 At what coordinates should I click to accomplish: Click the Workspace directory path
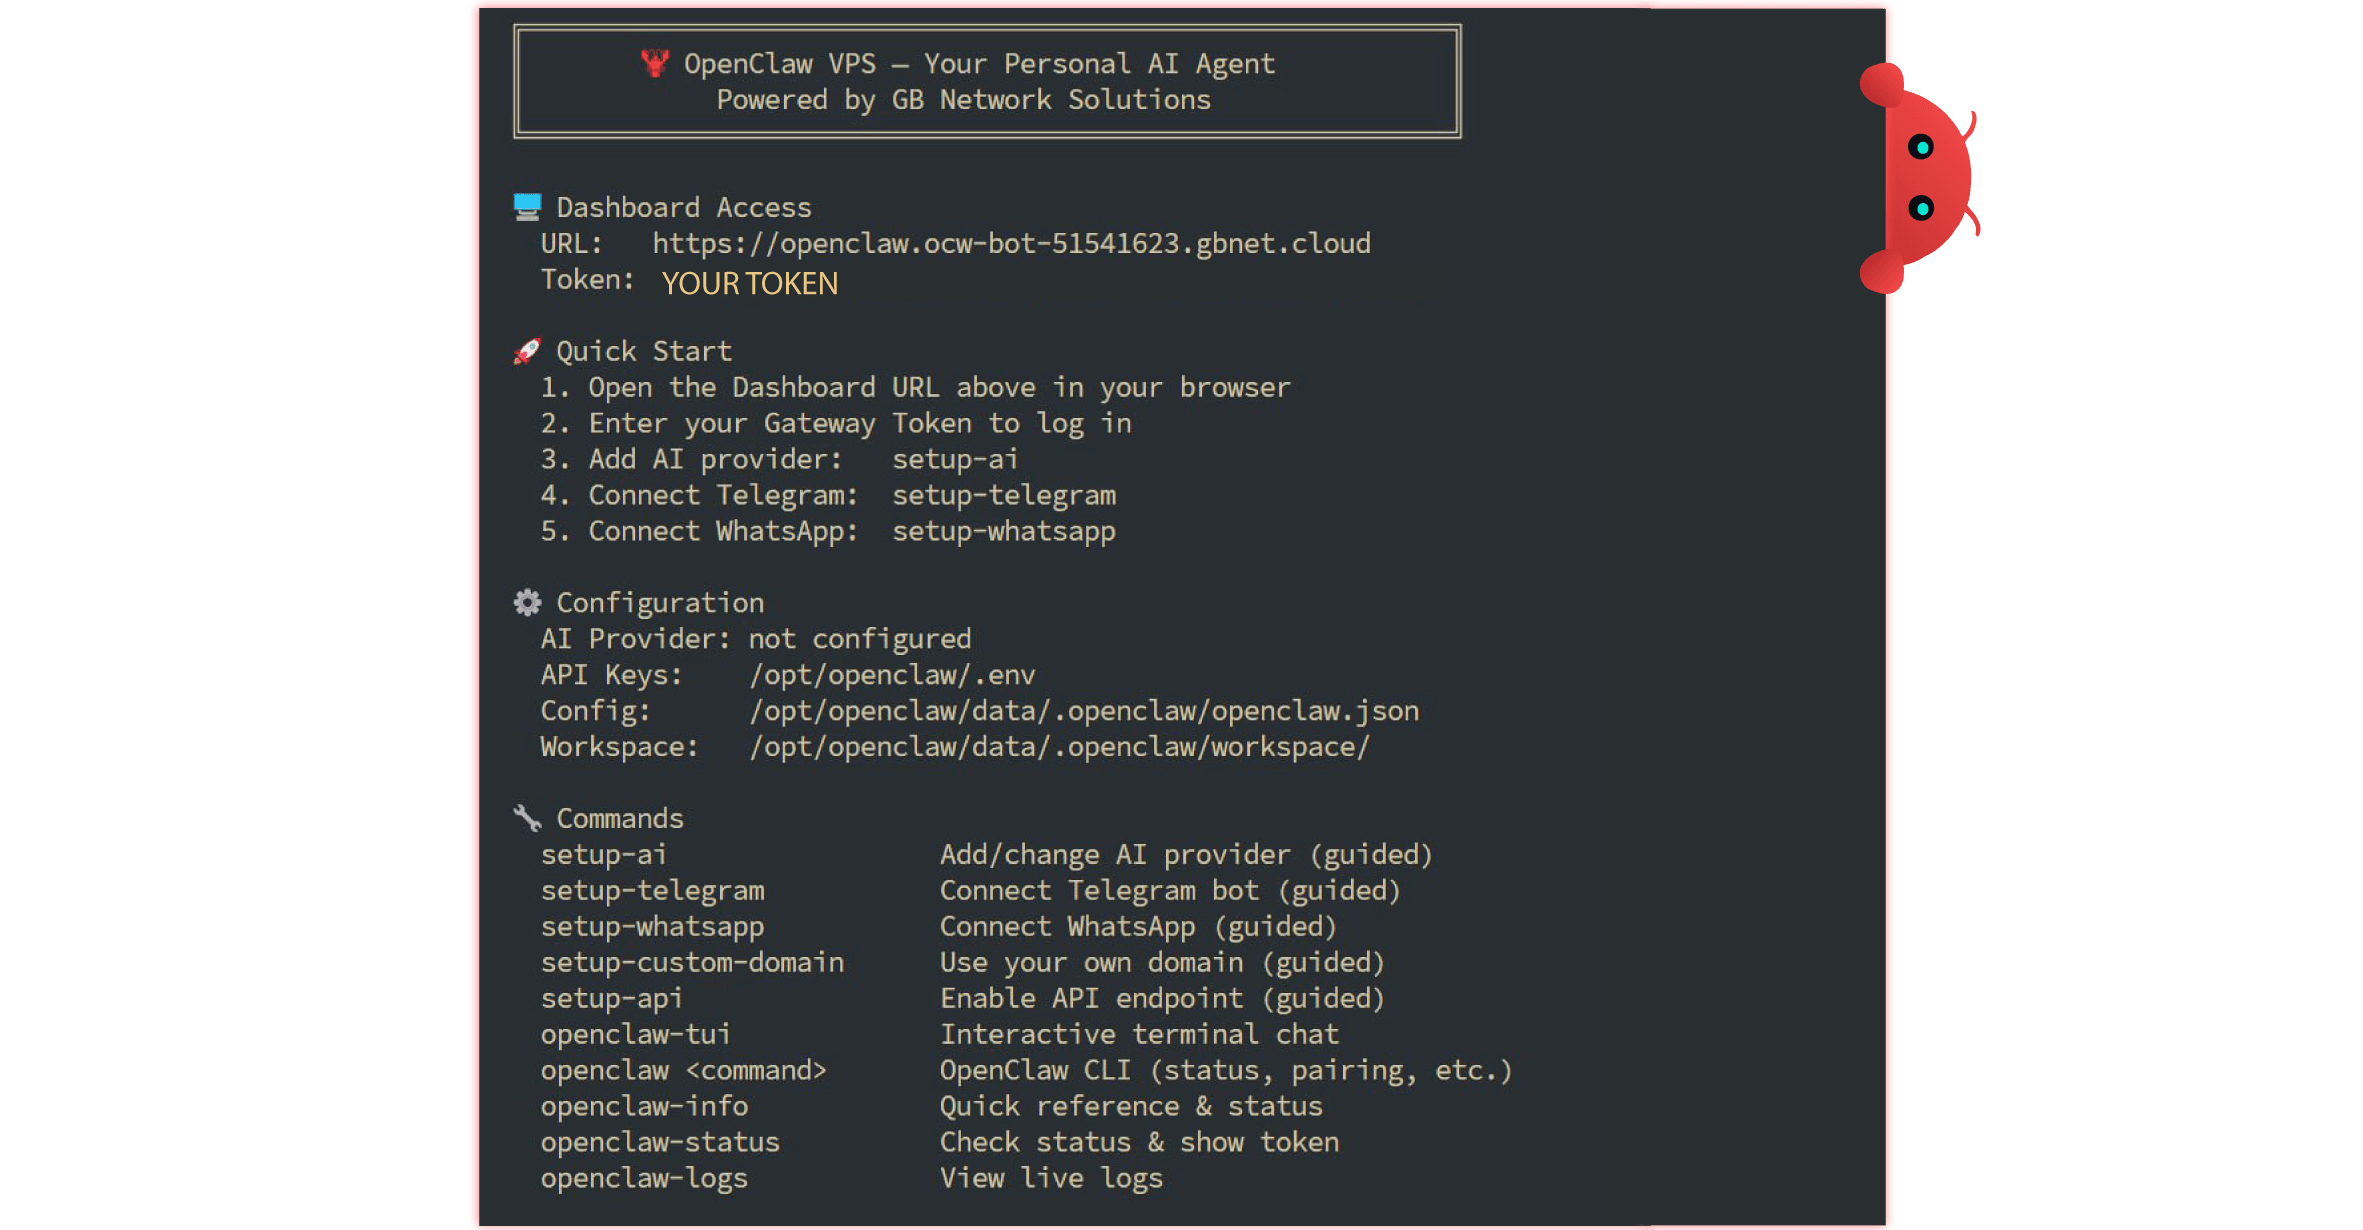pos(1059,747)
